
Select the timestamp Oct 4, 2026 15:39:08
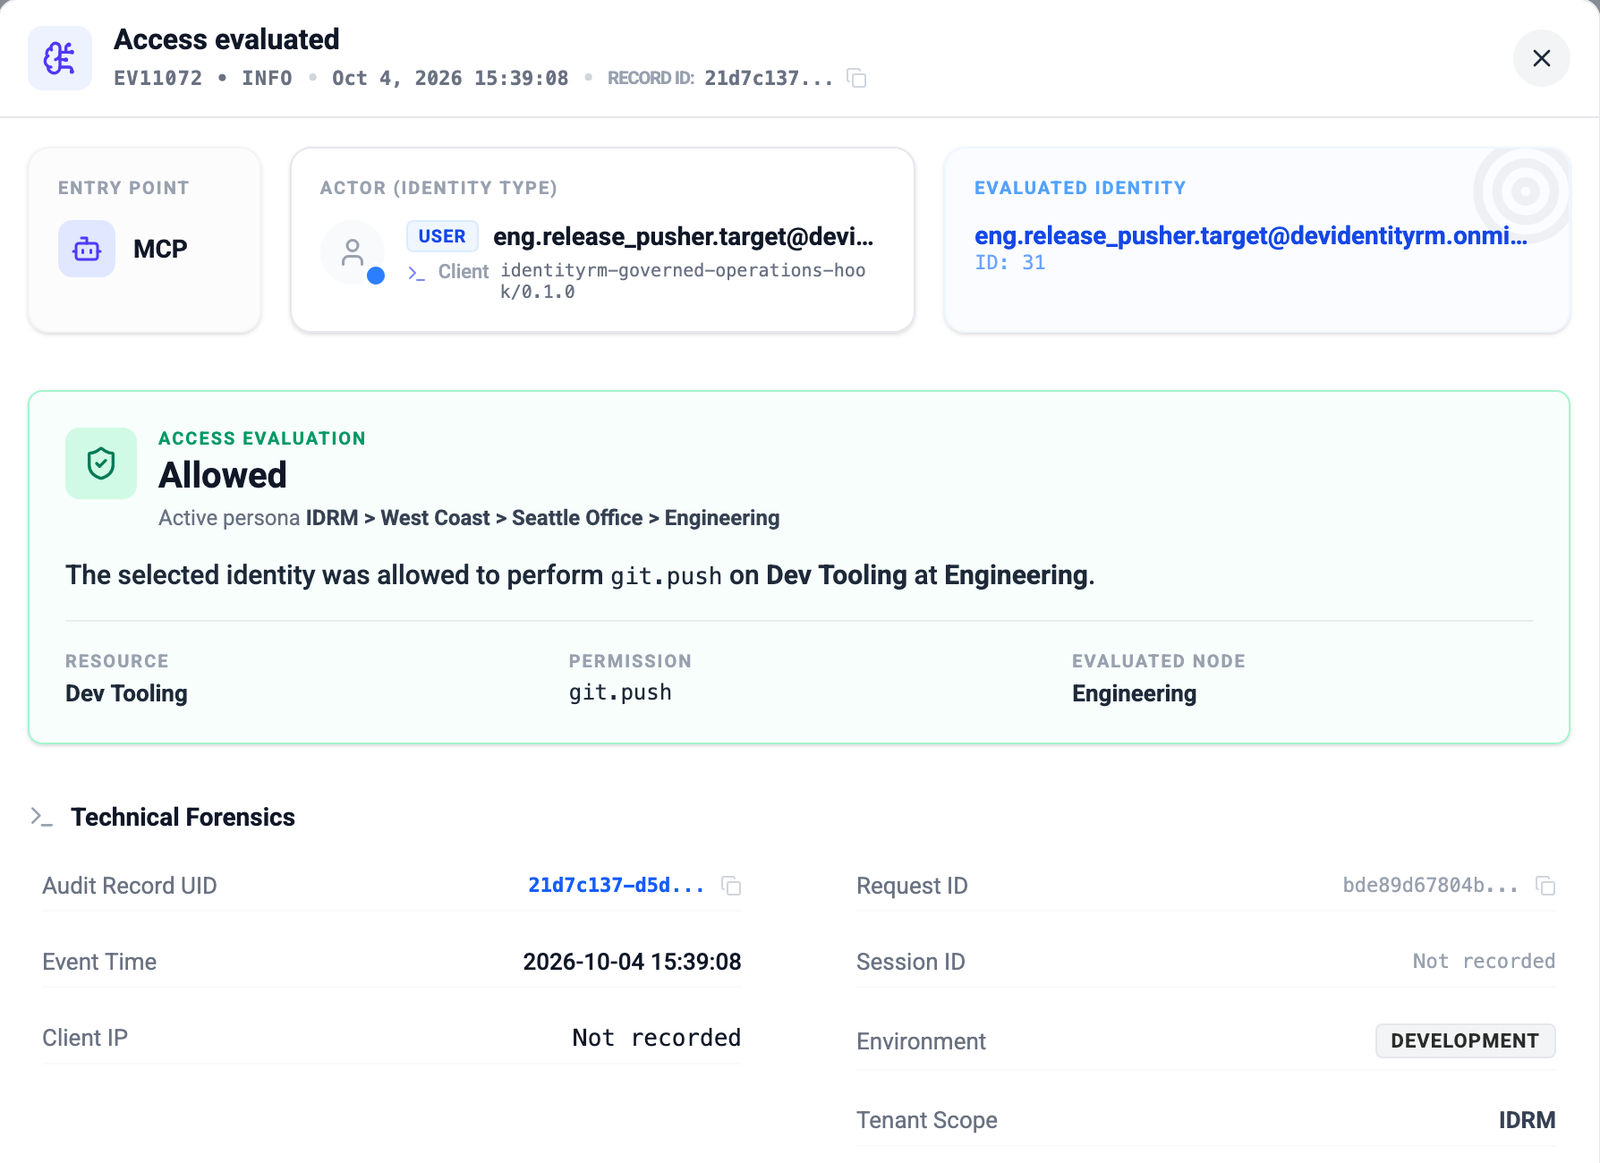pos(450,78)
